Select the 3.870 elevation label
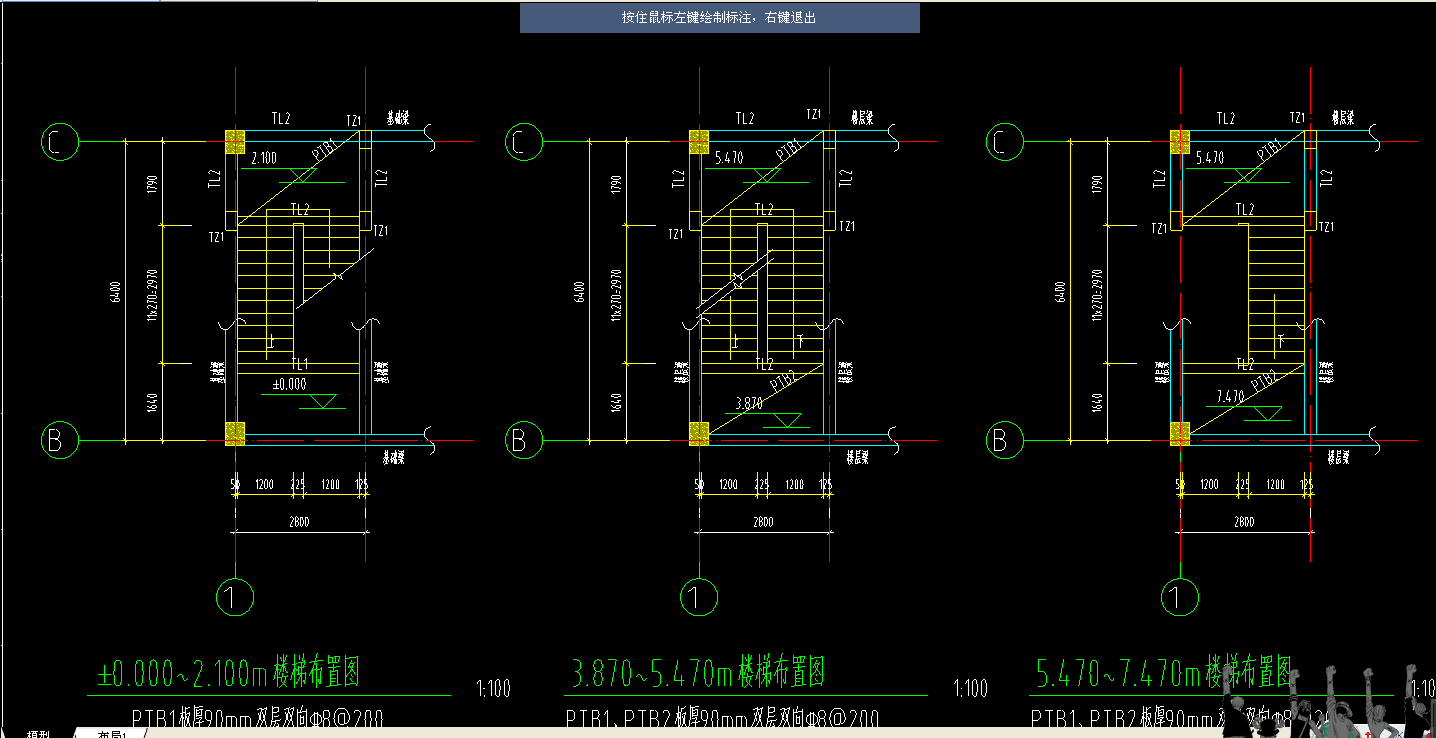Image resolution: width=1436 pixels, height=738 pixels. point(749,404)
